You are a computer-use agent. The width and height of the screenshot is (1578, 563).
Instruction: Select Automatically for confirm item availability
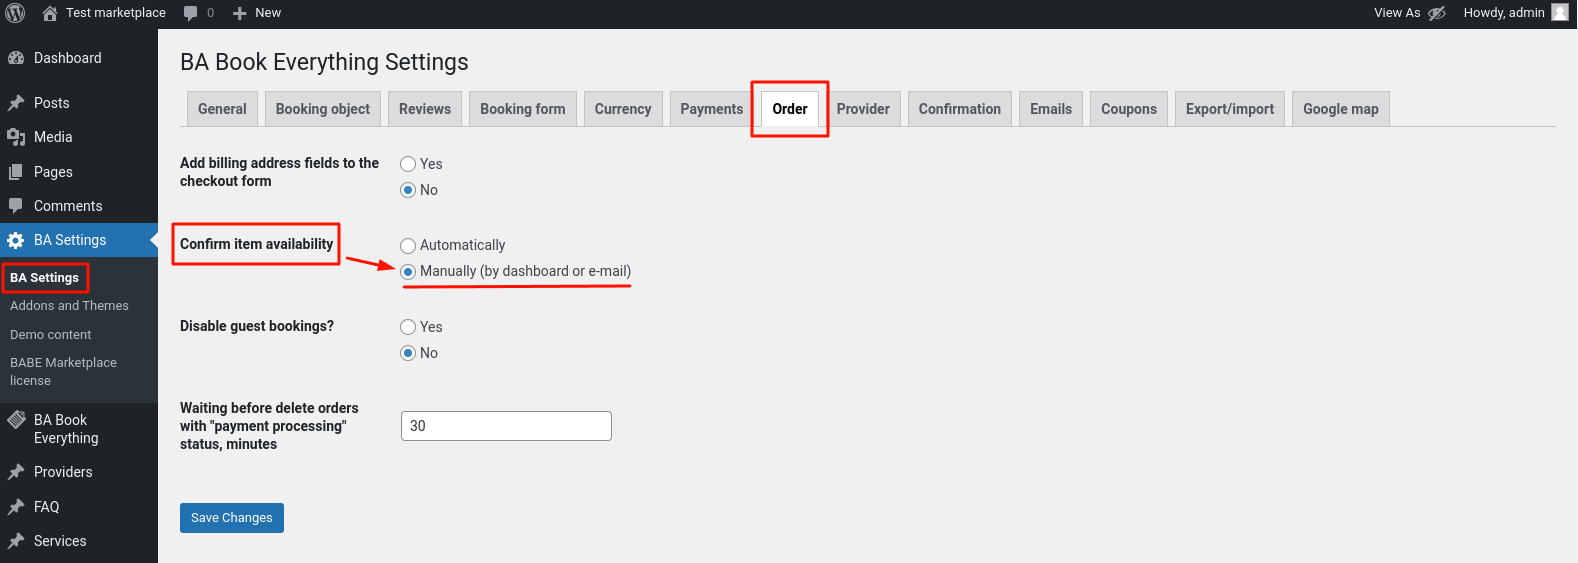point(408,245)
